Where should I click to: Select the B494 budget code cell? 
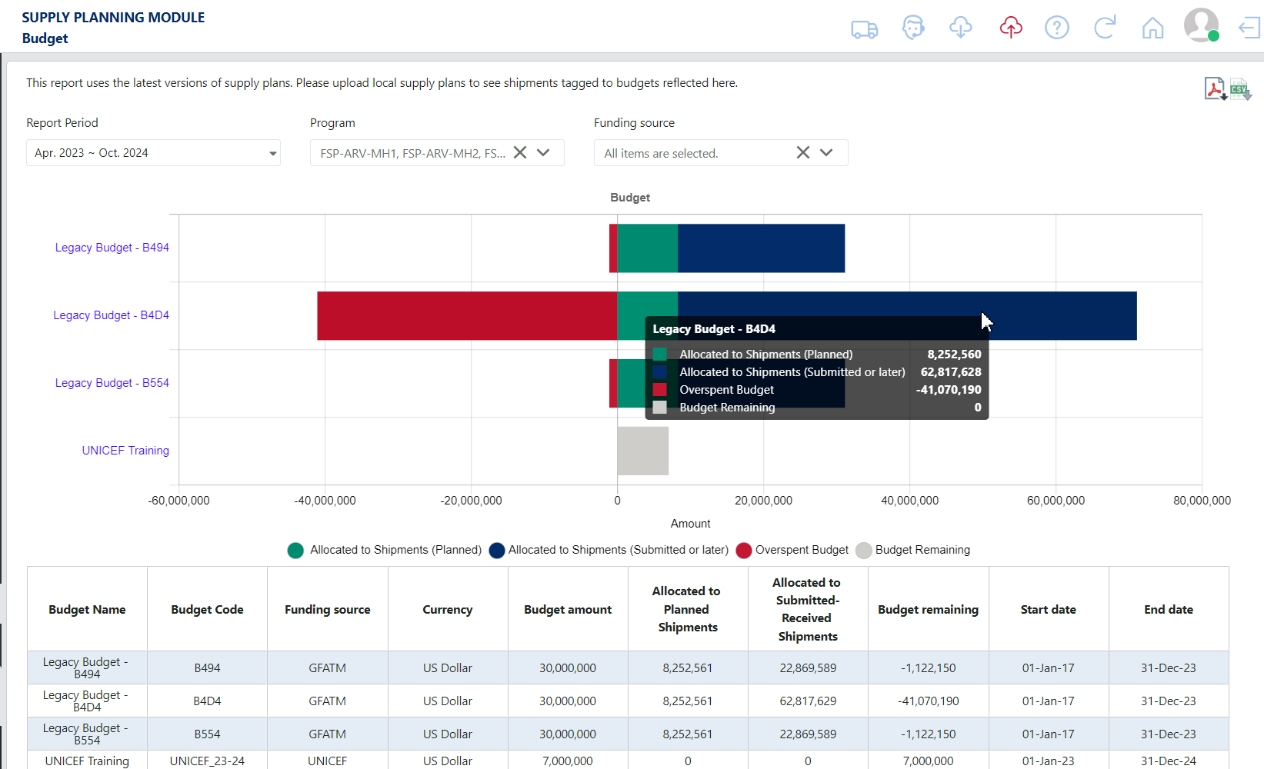coord(207,668)
